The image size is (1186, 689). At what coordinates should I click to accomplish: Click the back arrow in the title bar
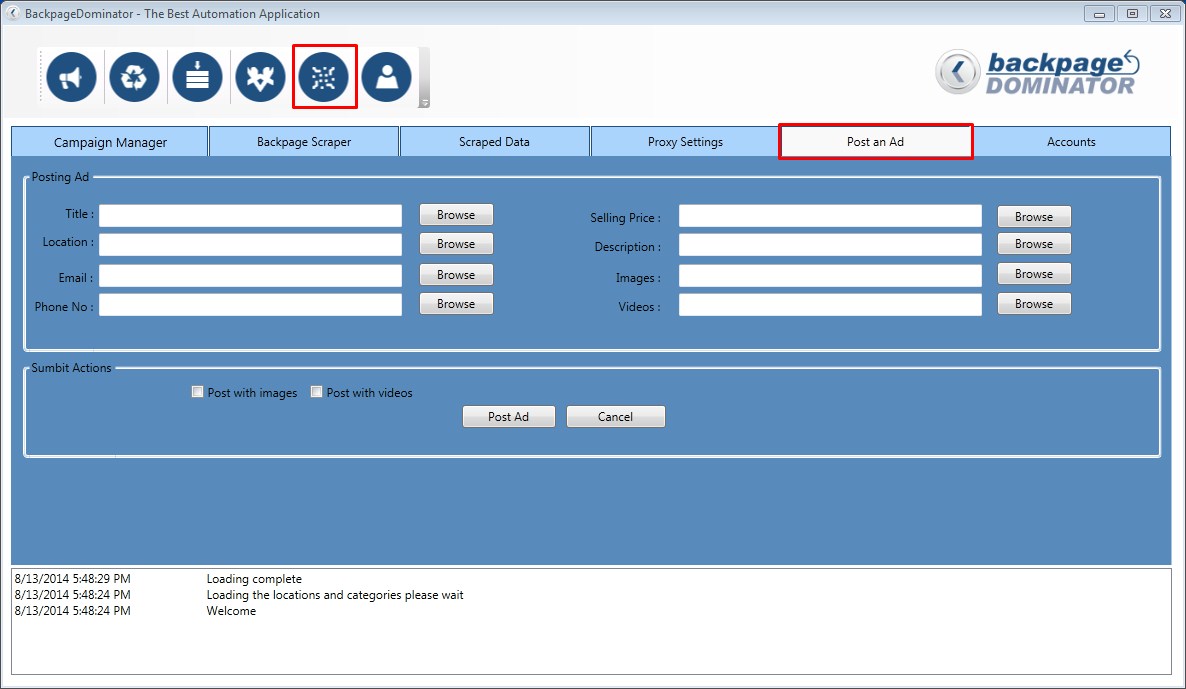[11, 13]
